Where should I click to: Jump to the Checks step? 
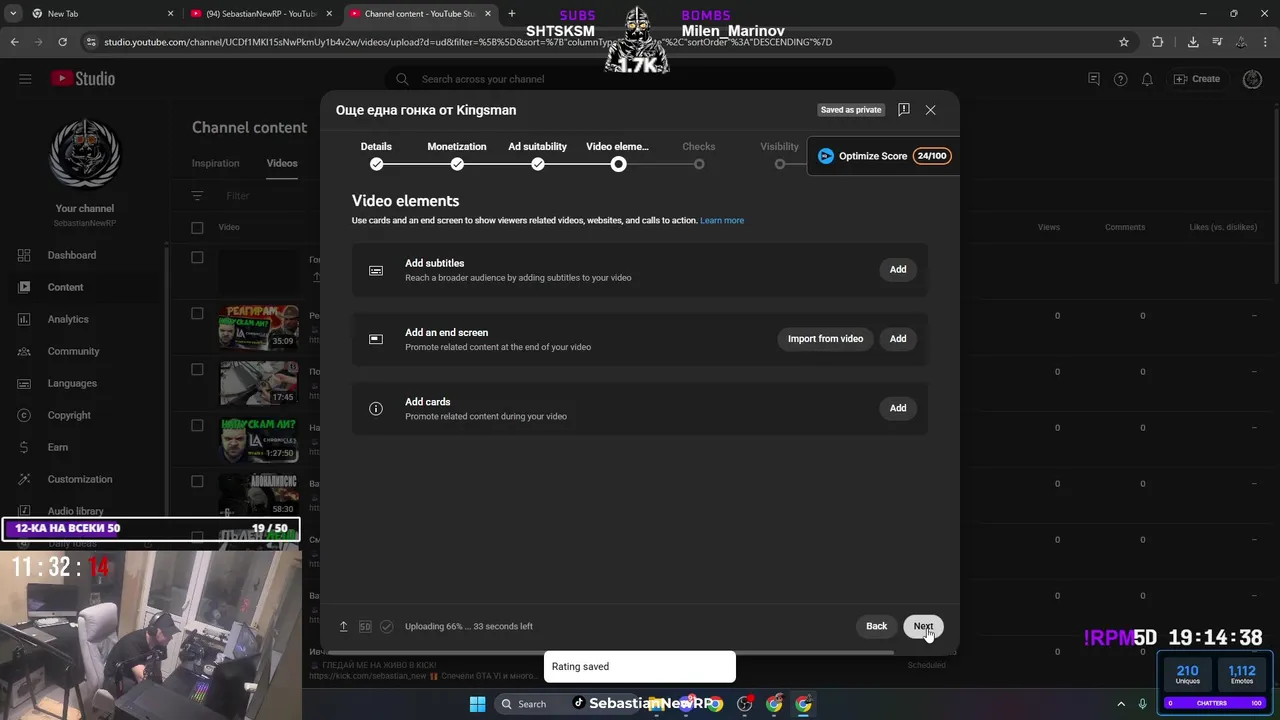tap(699, 155)
